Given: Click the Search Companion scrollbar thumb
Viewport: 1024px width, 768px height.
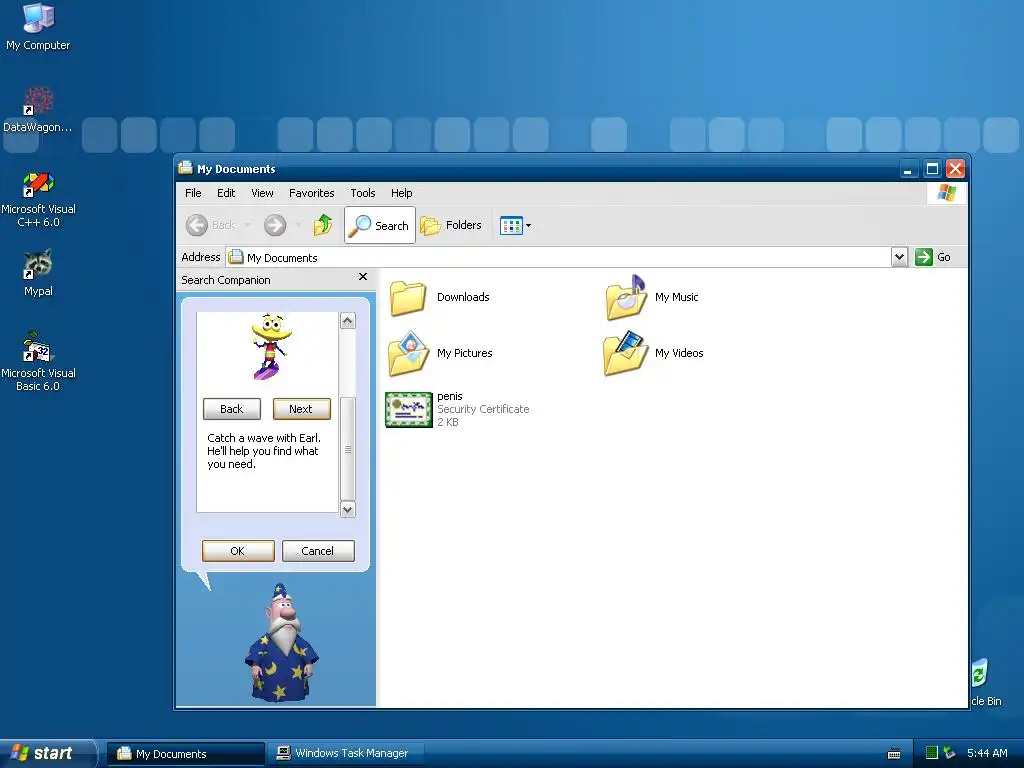Looking at the screenshot, I should (348, 449).
